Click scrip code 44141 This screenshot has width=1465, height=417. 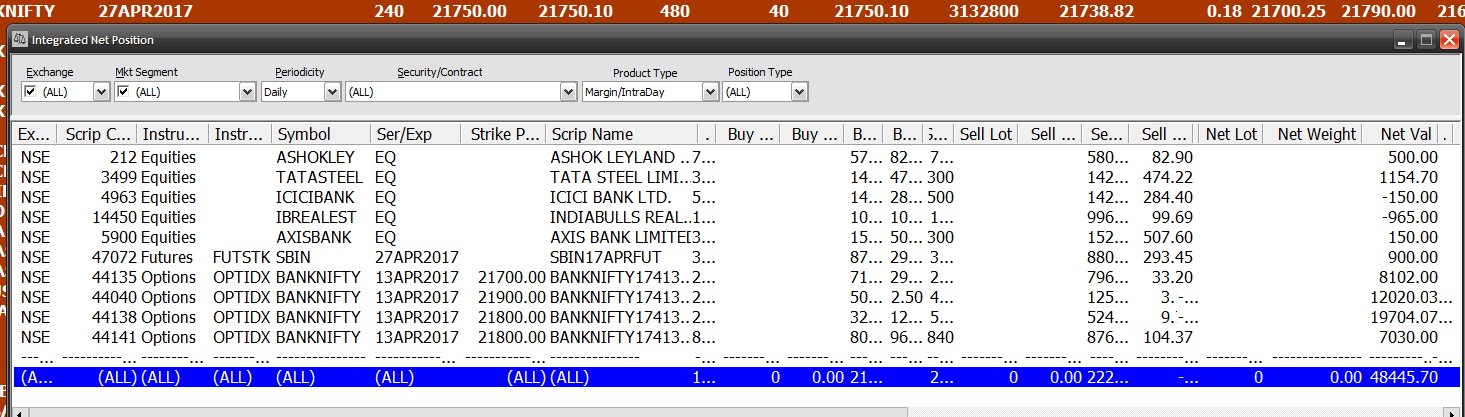pos(115,337)
